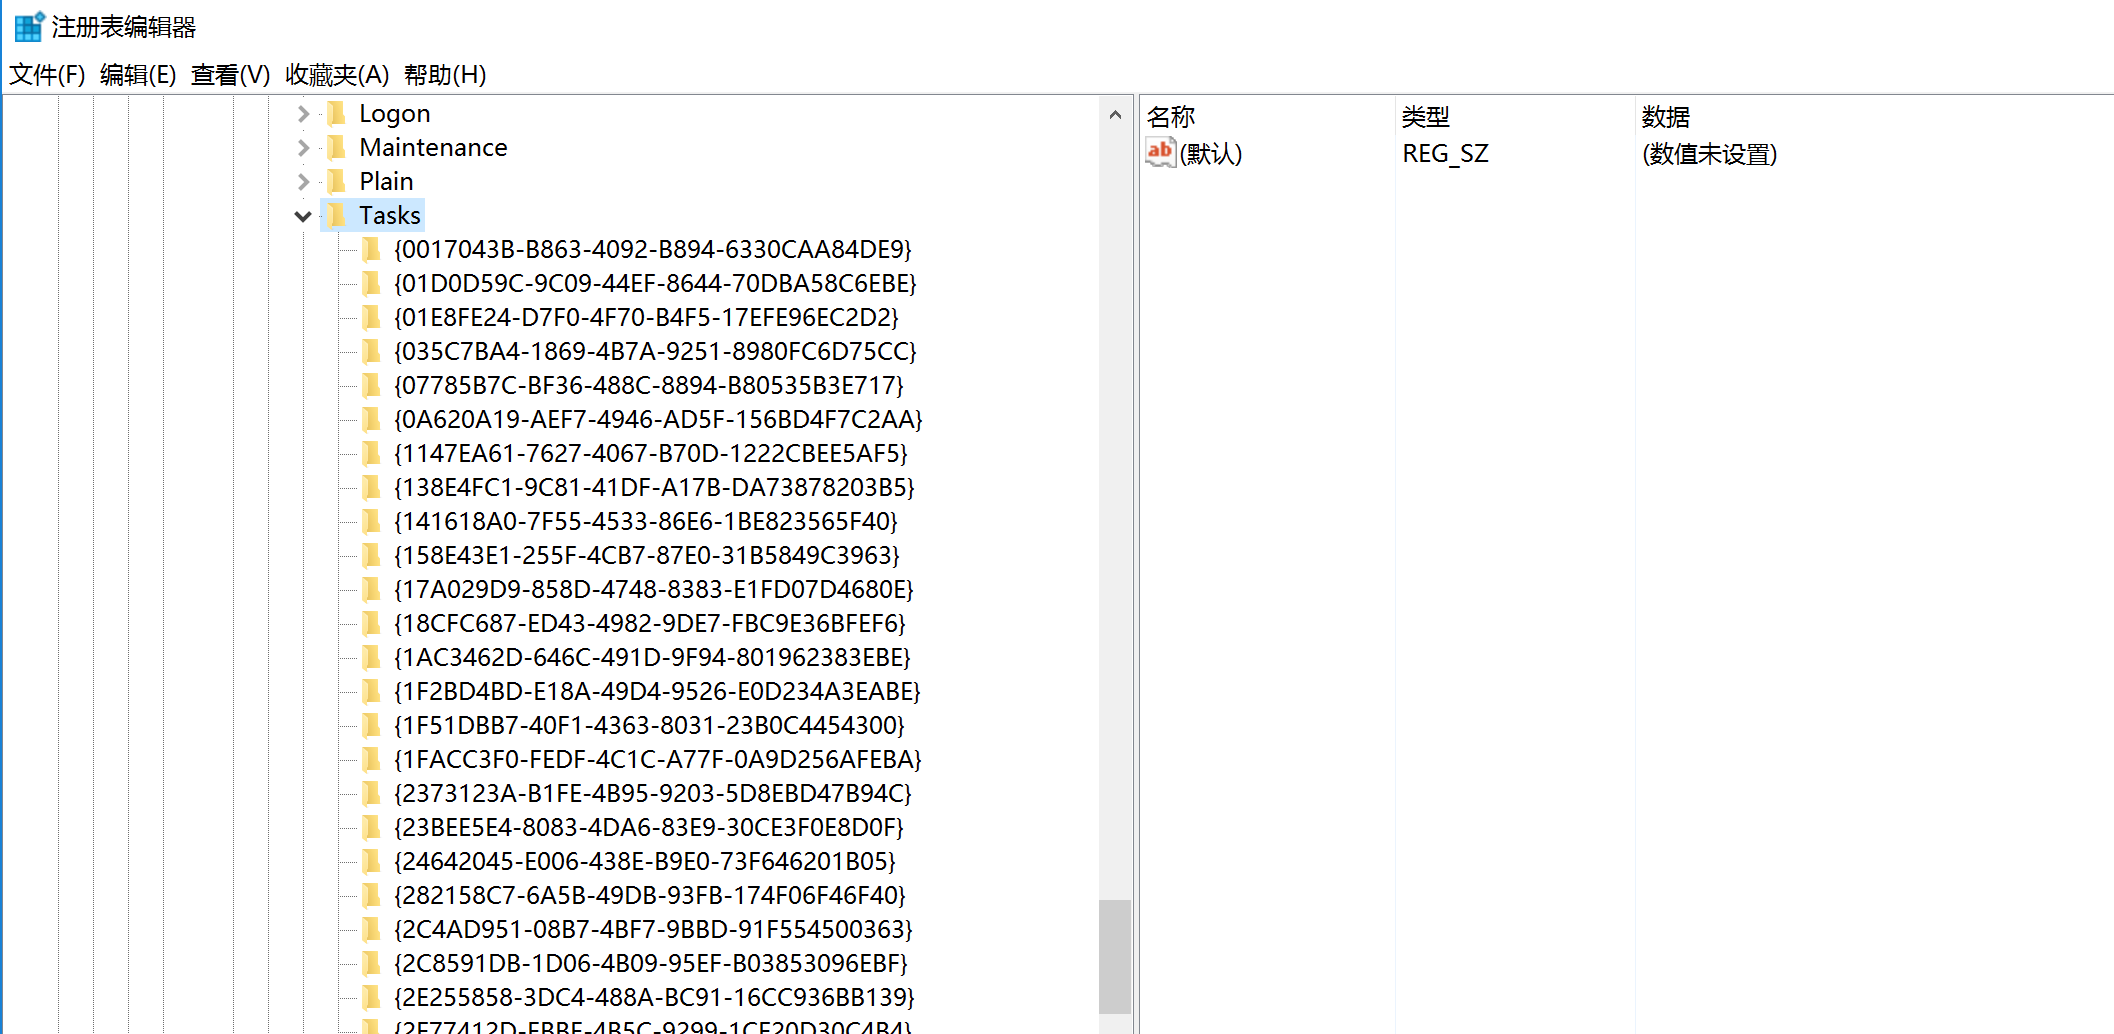
Task: Select the {158E43E1-255F-4CB7-87E0-31B5849C3963} key
Action: [x=646, y=556]
